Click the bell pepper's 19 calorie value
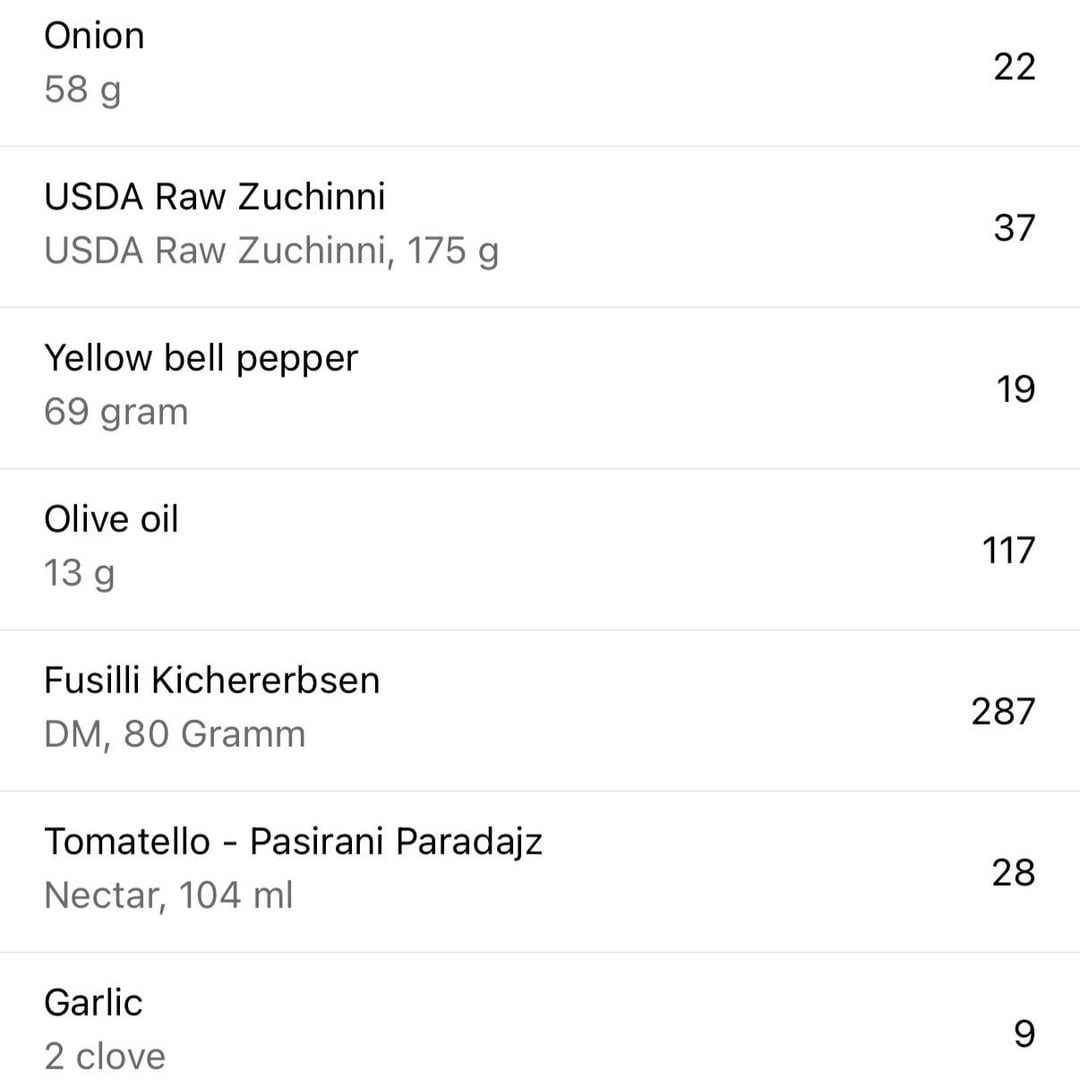This screenshot has width=1080, height=1080. pos(1015,389)
